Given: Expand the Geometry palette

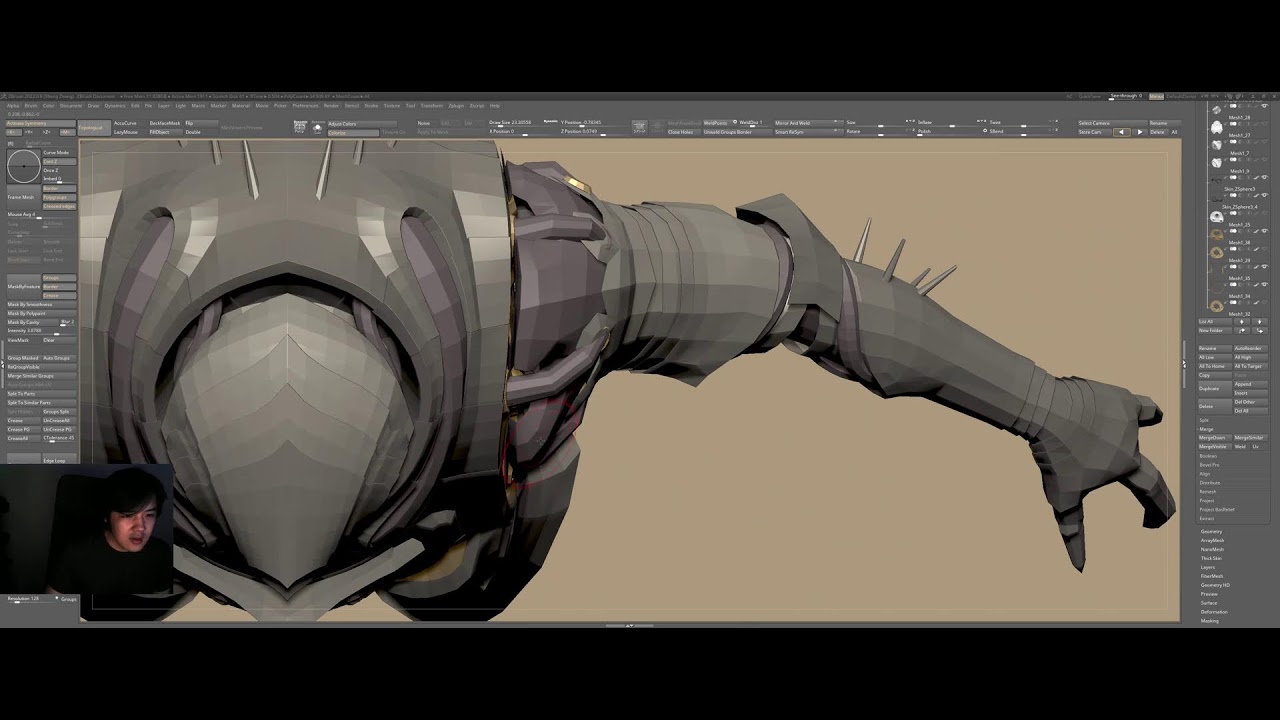Looking at the screenshot, I should click(1212, 531).
